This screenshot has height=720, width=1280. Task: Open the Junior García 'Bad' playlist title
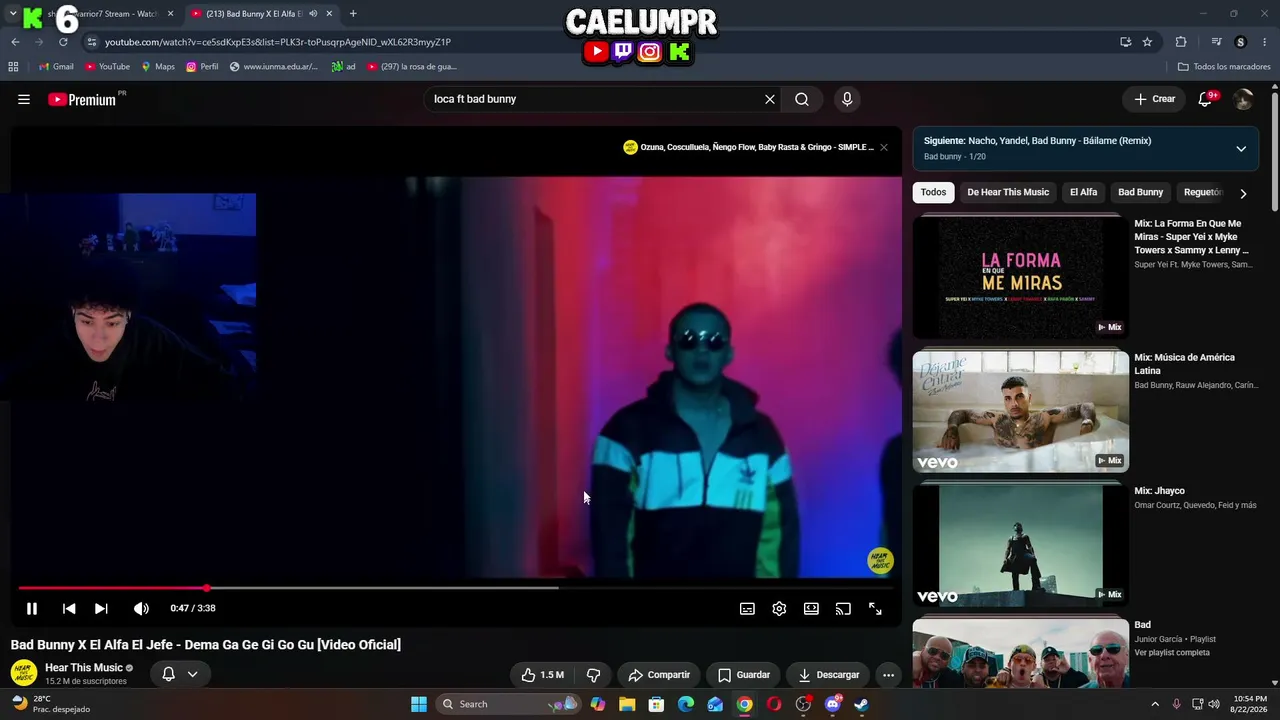click(1142, 625)
